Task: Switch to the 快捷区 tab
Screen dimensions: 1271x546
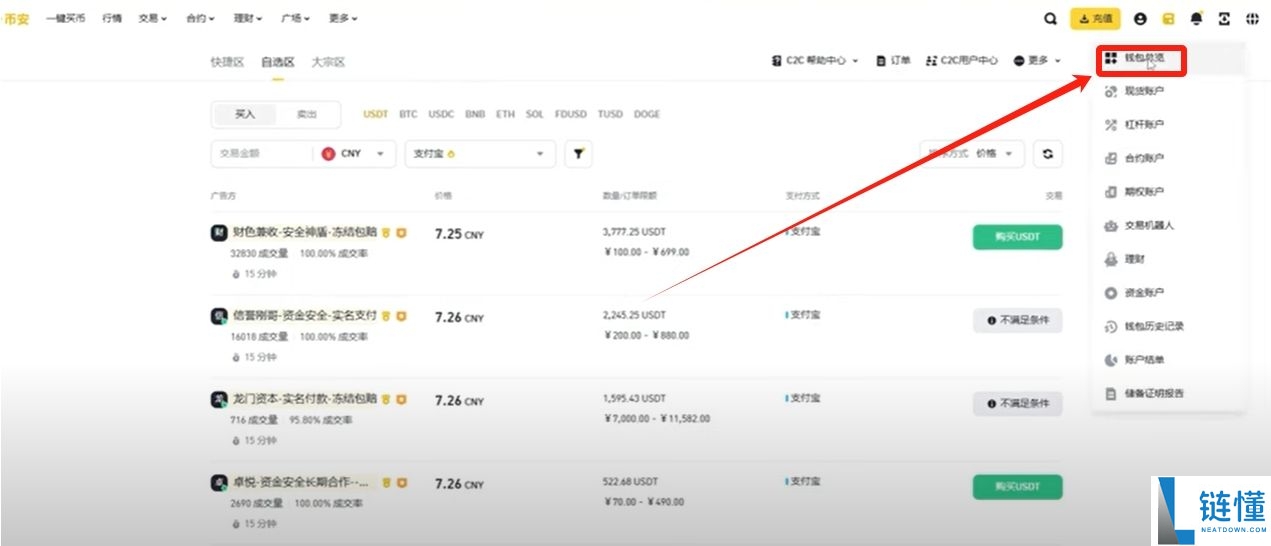Action: click(x=227, y=62)
